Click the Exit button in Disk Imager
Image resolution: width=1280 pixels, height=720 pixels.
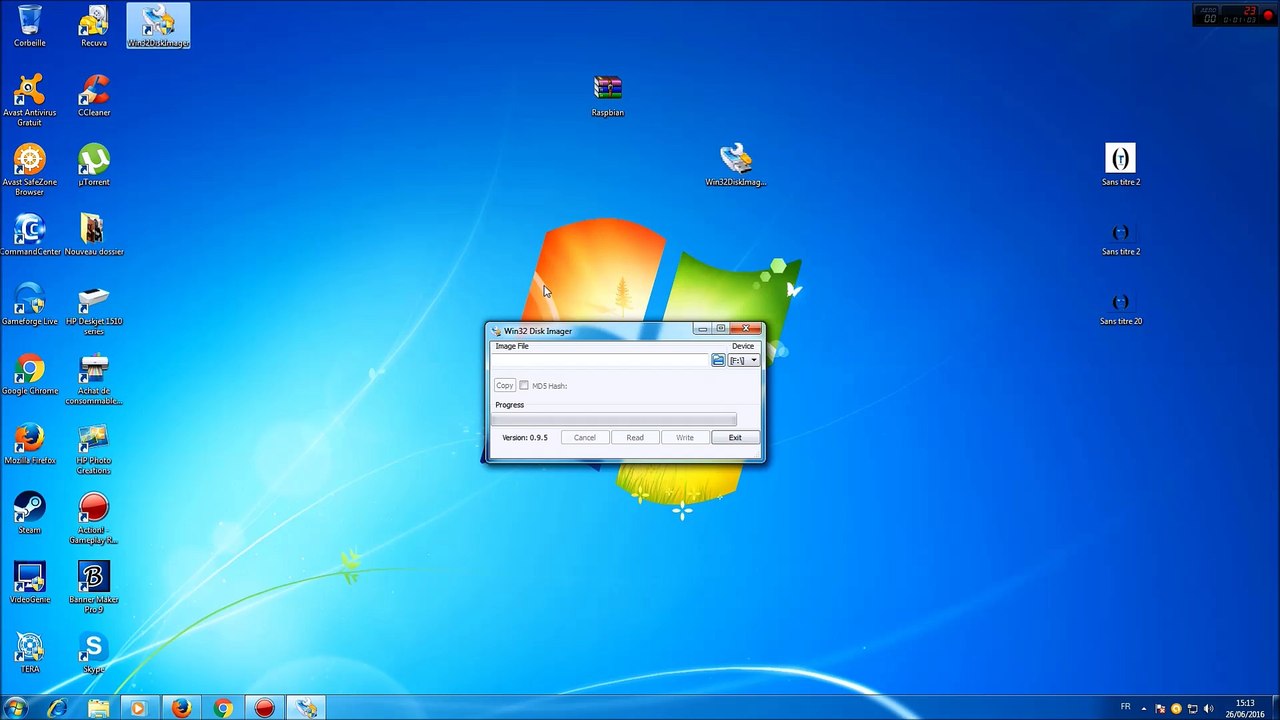click(x=735, y=437)
